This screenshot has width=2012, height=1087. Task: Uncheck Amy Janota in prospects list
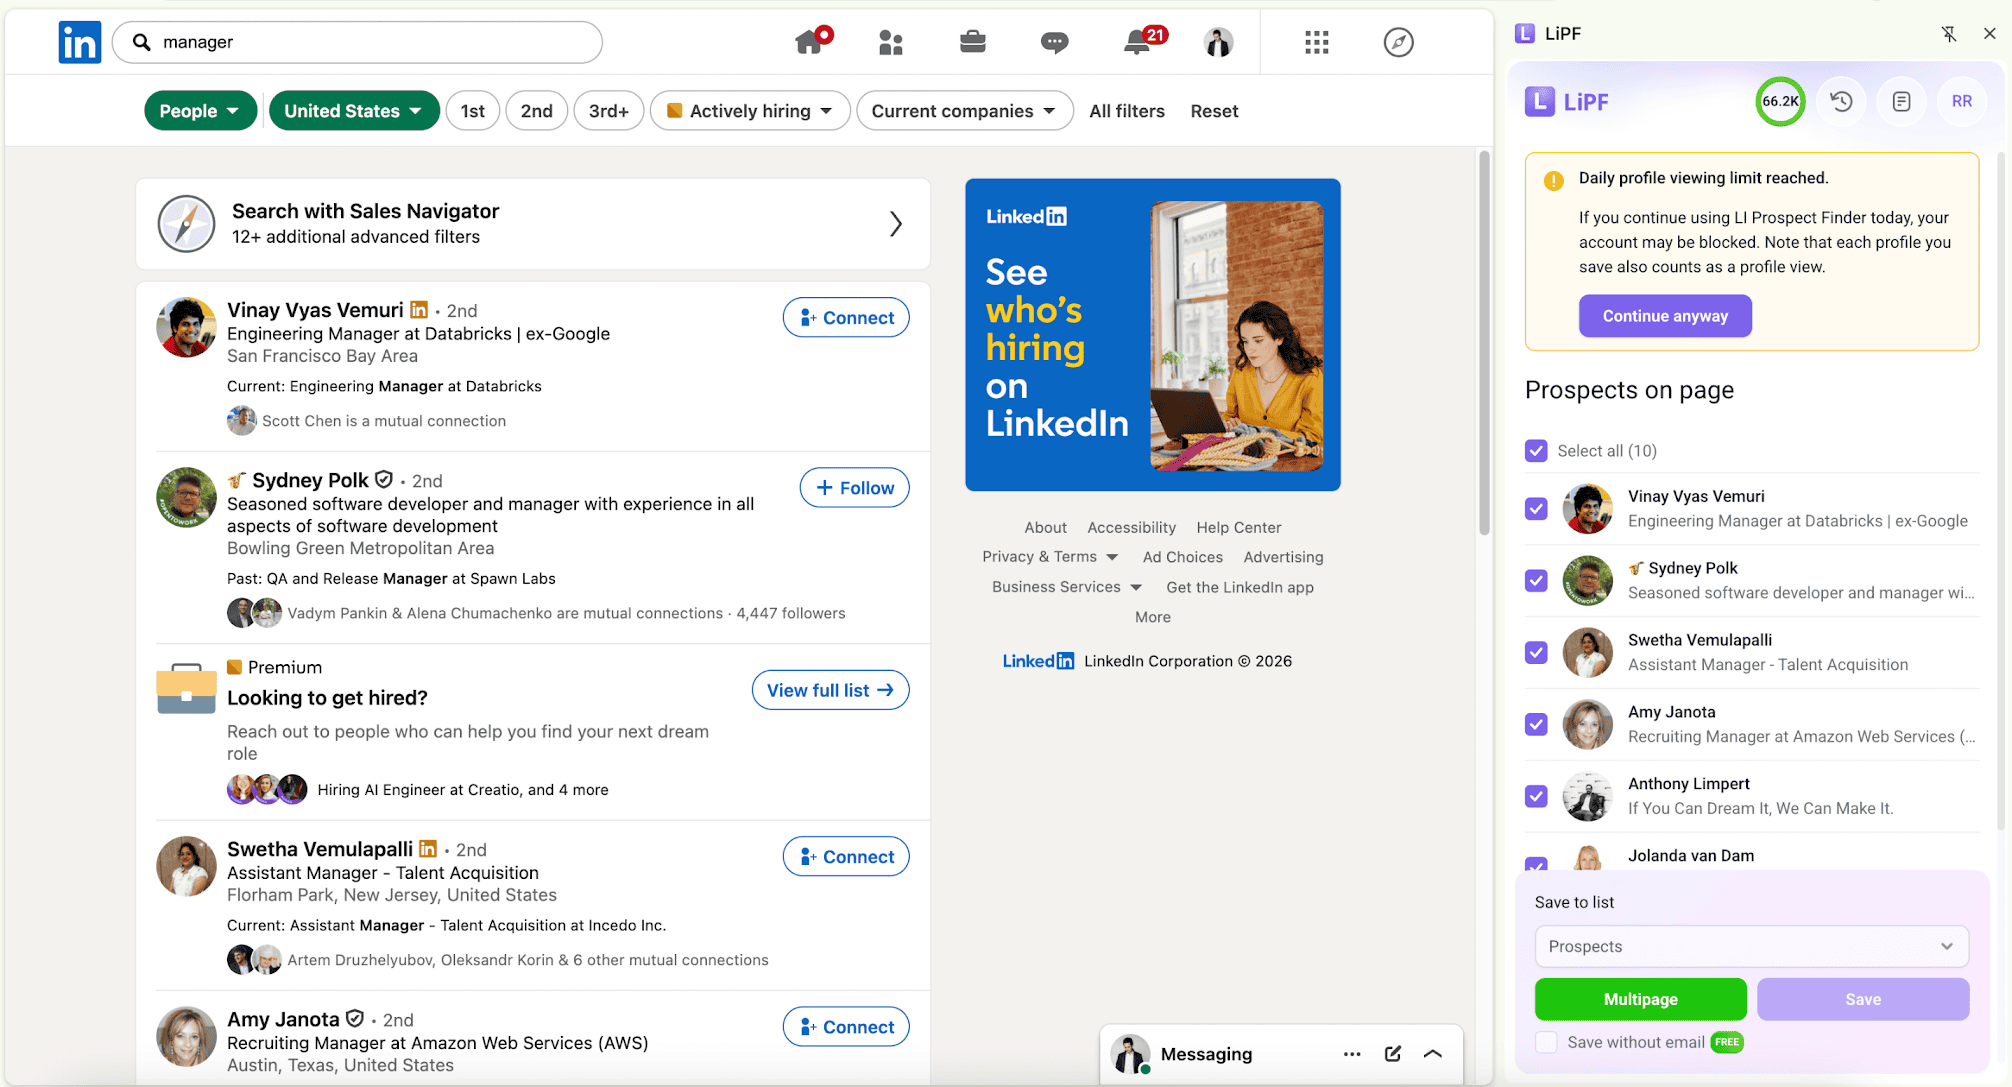pos(1536,725)
